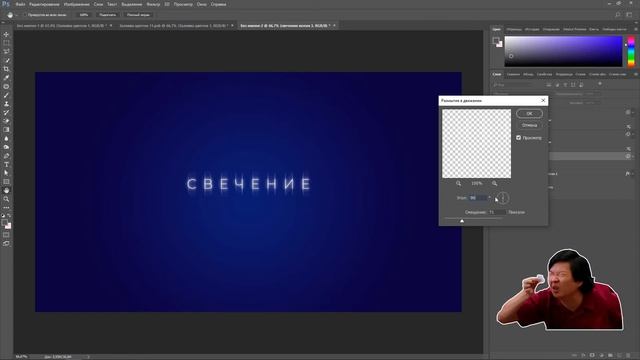Click the delete layer trash icon
The height and width of the screenshot is (360, 640).
tap(628, 356)
